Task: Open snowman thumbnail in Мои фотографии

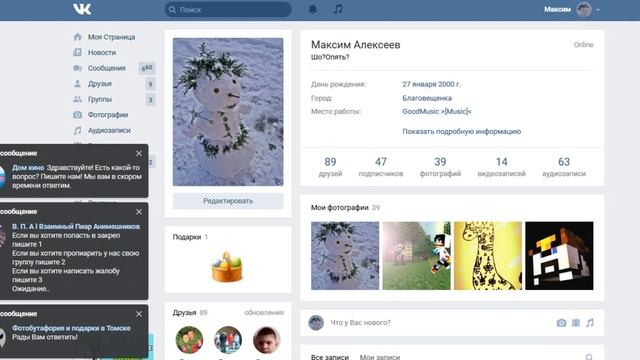Action: [x=345, y=256]
